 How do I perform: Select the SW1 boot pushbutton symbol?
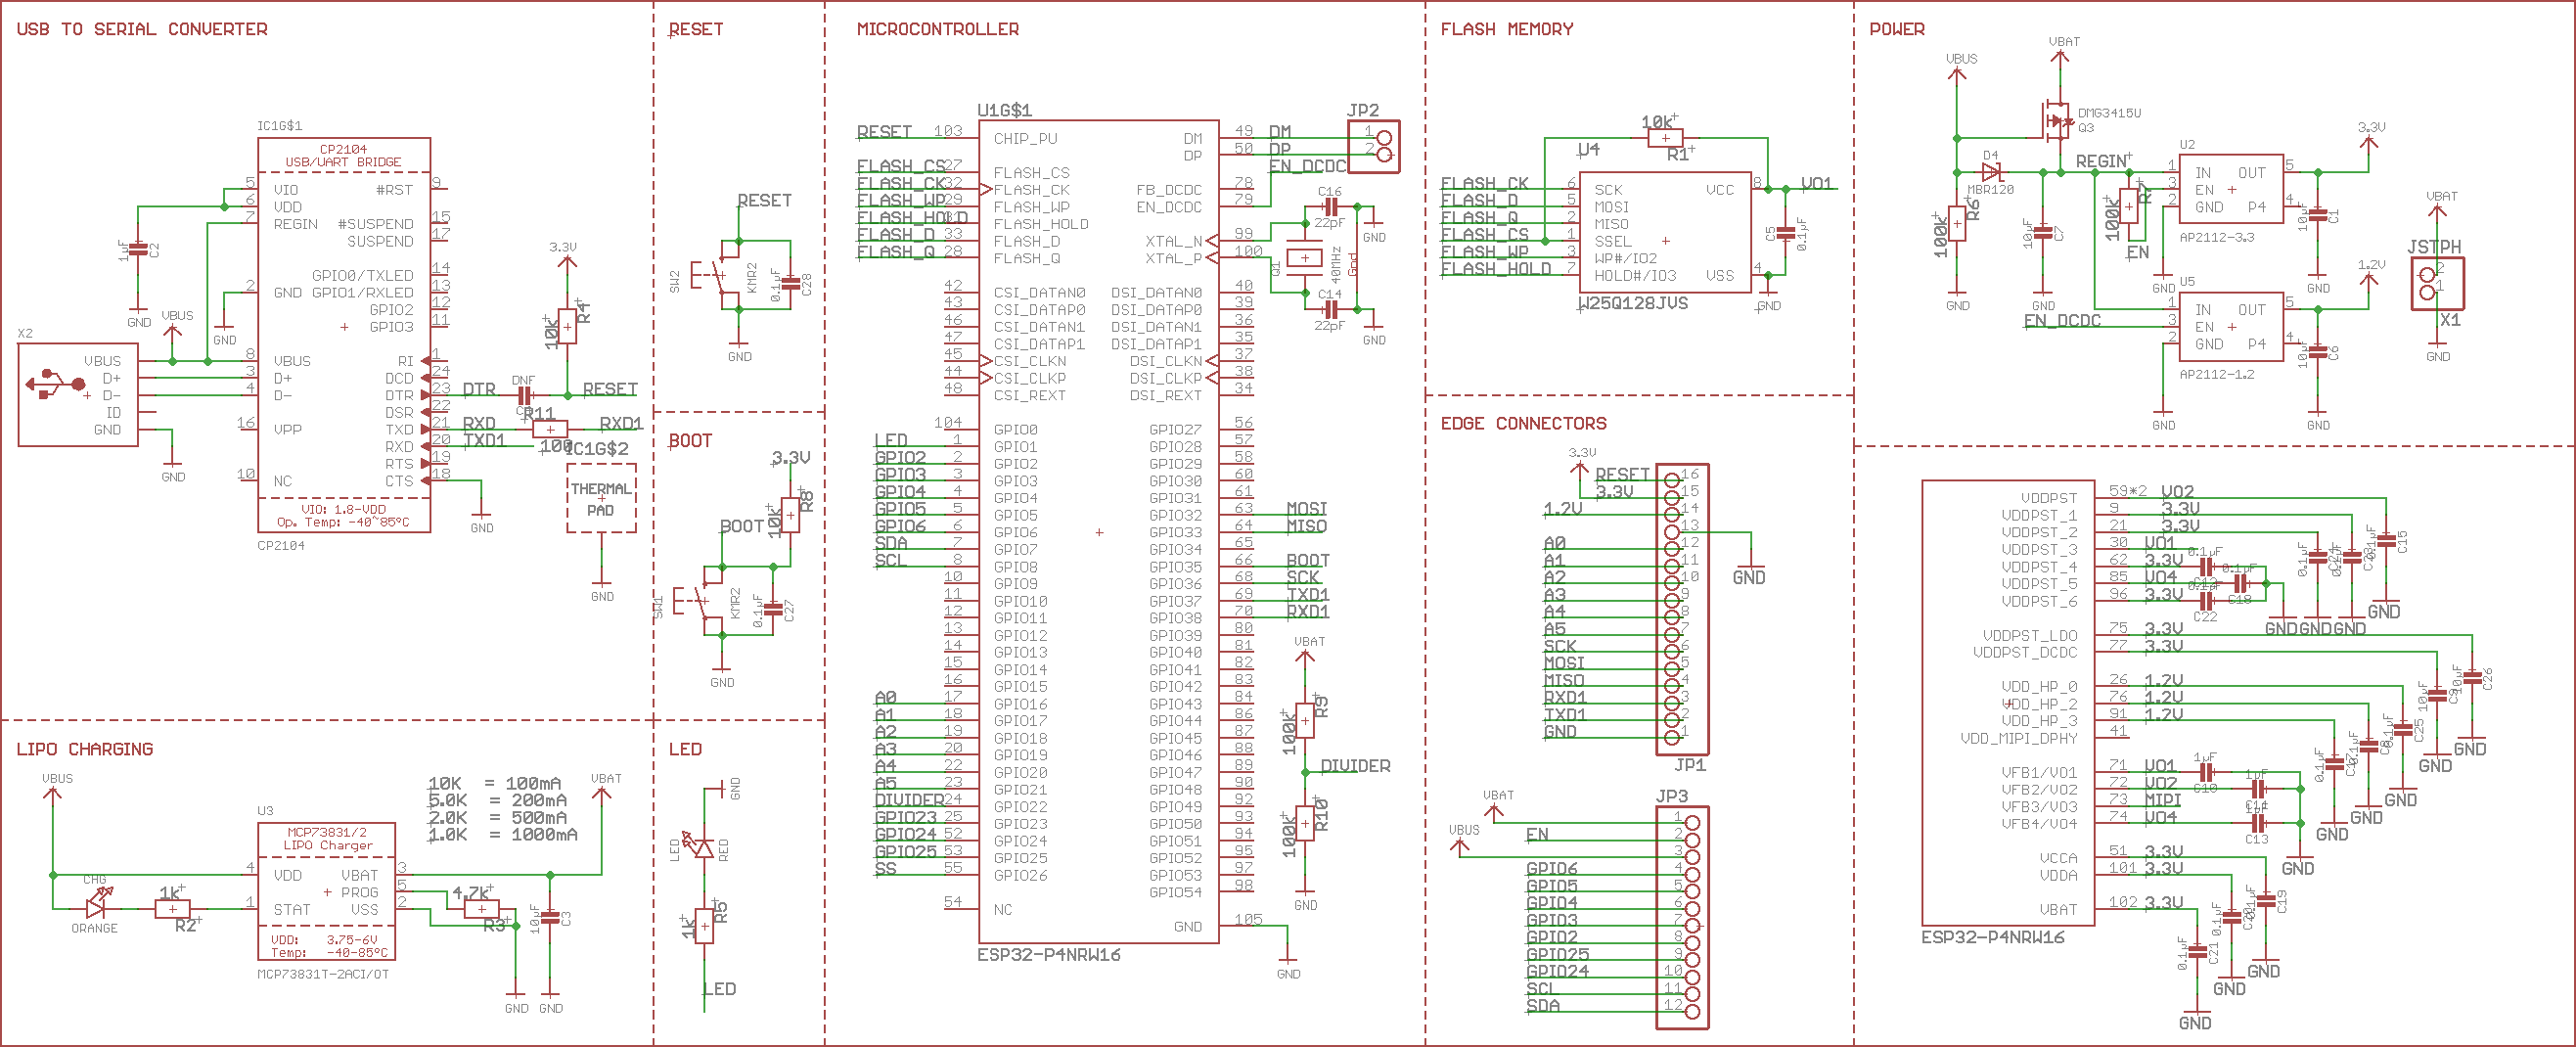[705, 601]
